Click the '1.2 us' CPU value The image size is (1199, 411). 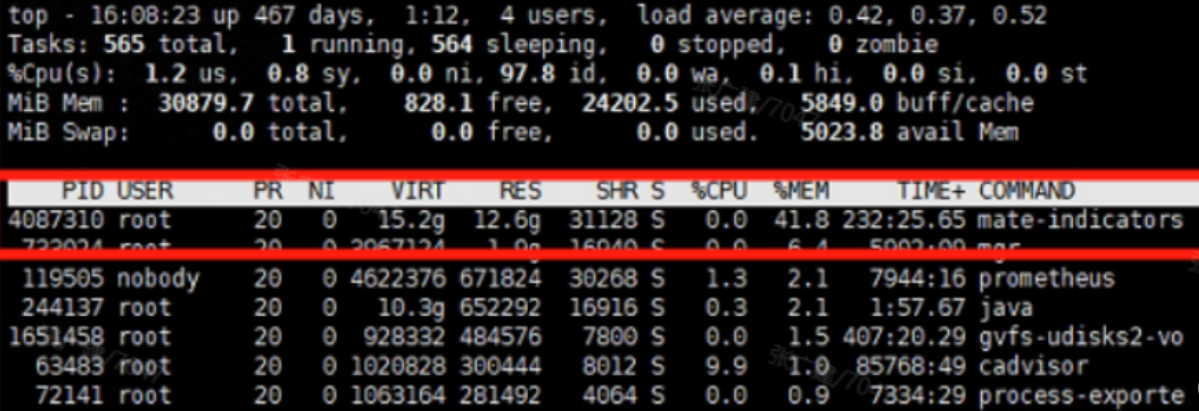(190, 74)
